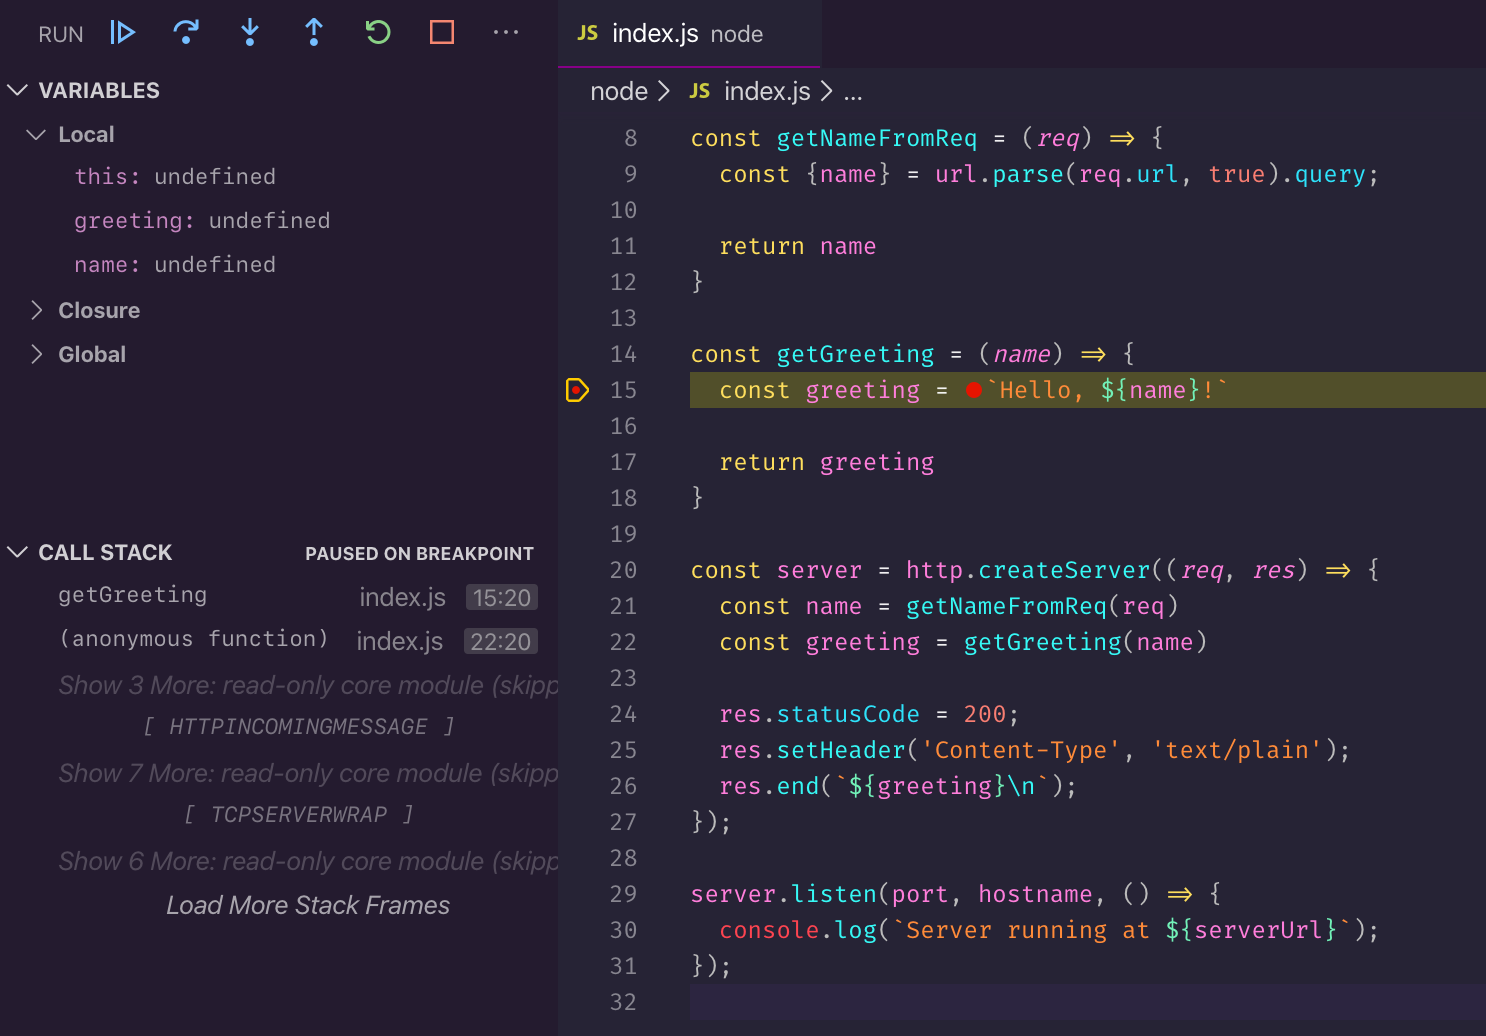
Task: Click the Step Over debug icon
Action: pos(186,33)
